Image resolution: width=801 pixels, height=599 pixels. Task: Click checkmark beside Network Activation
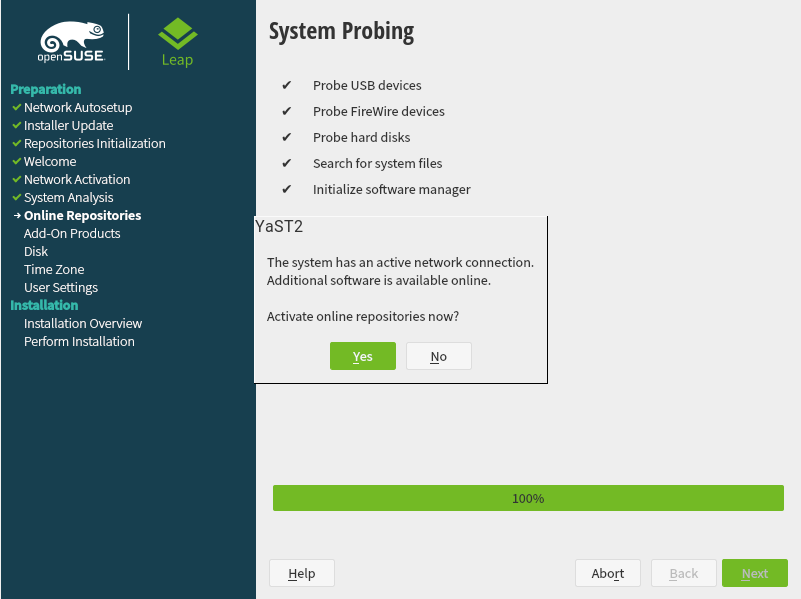click(x=17, y=179)
